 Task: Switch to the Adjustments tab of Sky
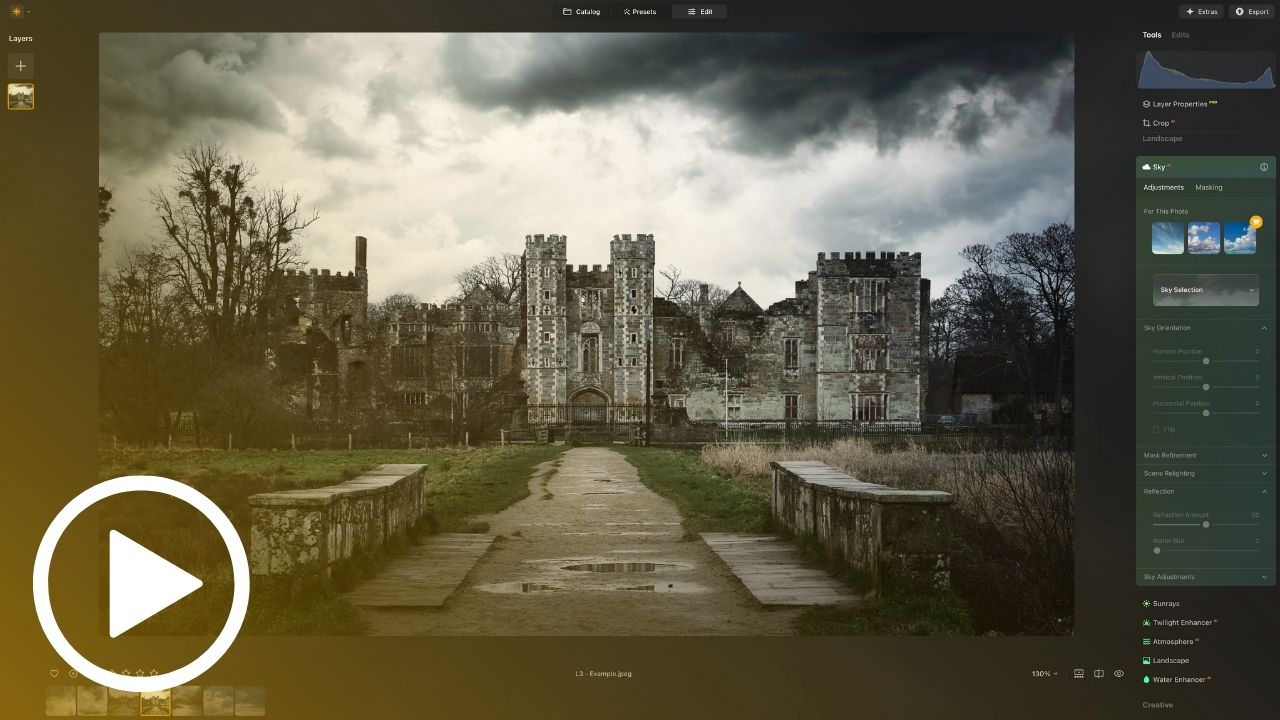(1164, 187)
